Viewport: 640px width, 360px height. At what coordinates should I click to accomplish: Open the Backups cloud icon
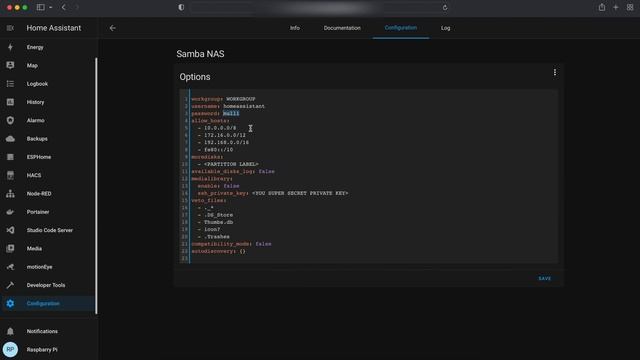(10, 139)
